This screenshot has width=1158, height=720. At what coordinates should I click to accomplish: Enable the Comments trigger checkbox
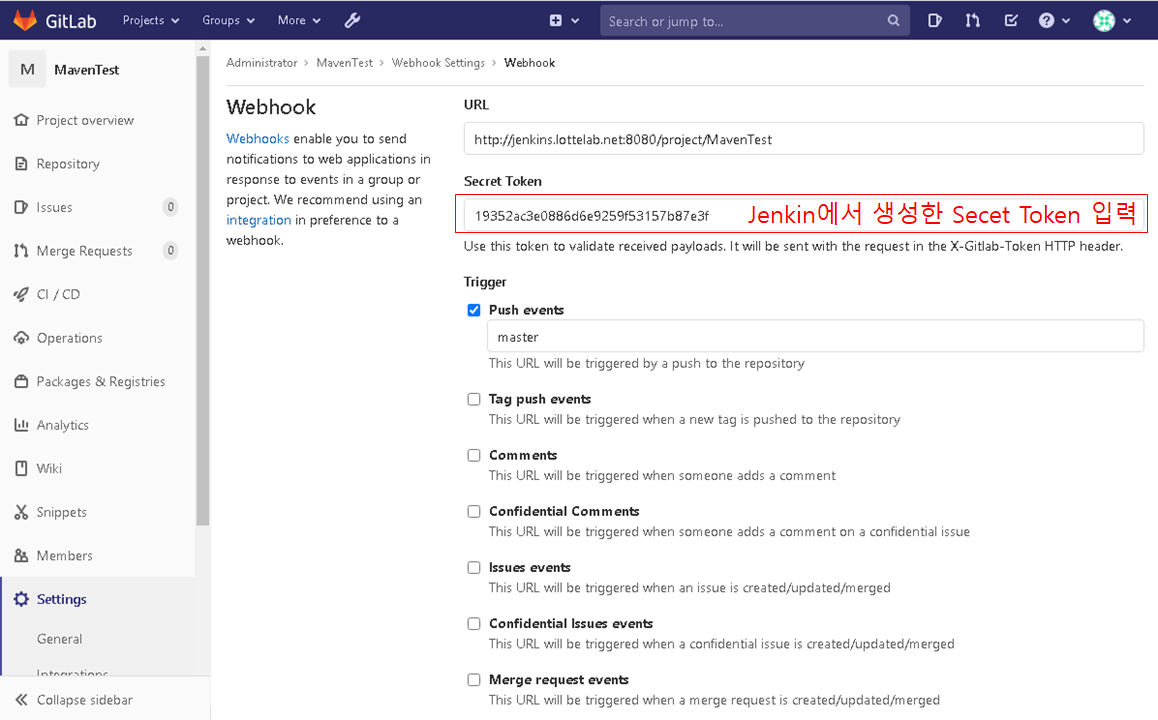coord(474,456)
